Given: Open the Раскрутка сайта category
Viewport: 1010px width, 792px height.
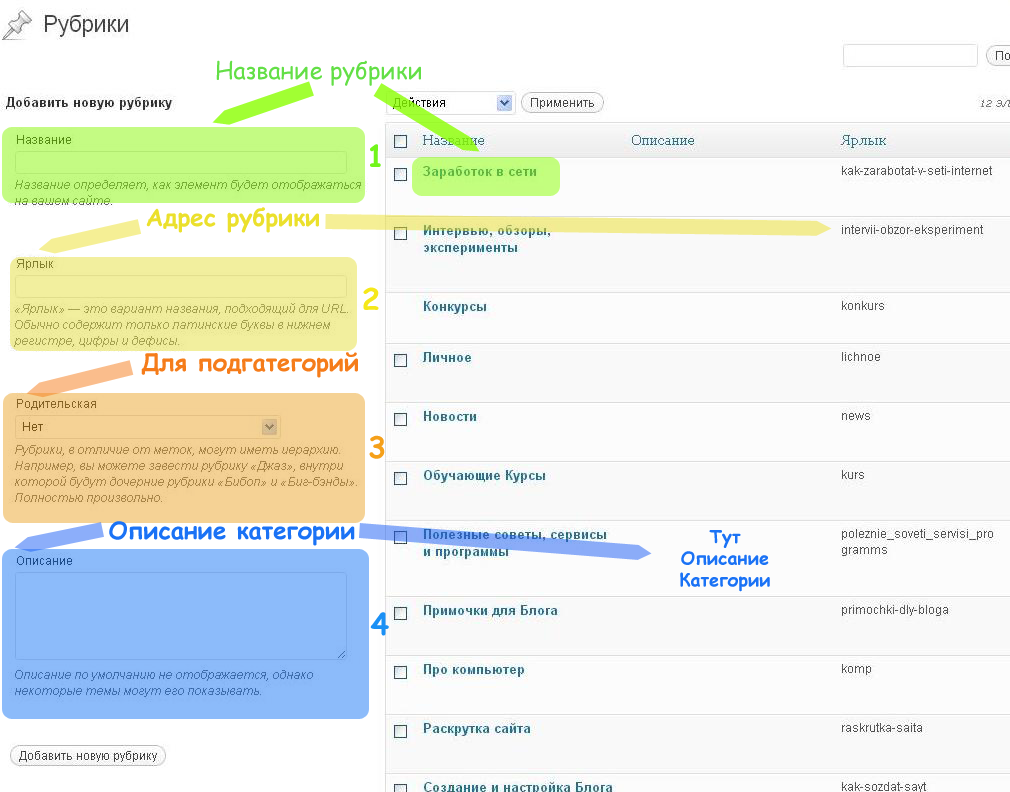Looking at the screenshot, I should point(476,729).
